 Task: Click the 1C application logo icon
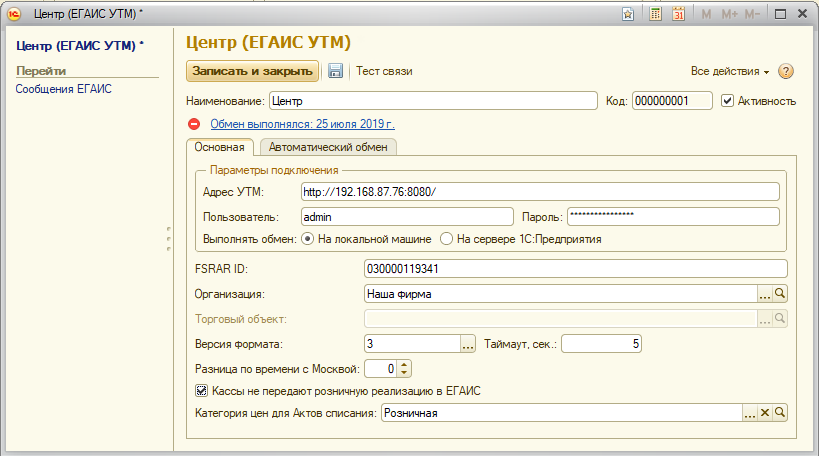[14, 14]
